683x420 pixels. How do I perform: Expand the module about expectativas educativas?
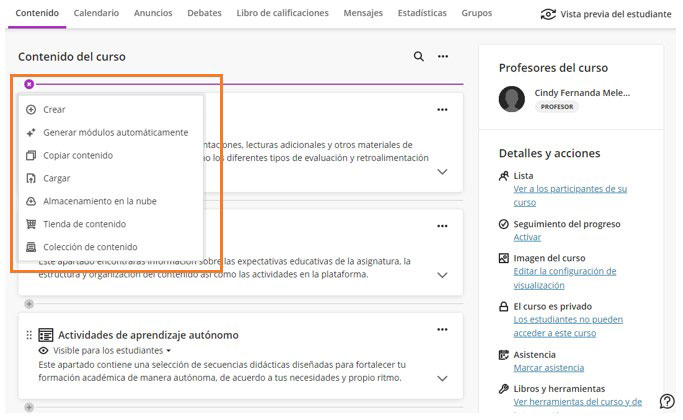(x=442, y=275)
